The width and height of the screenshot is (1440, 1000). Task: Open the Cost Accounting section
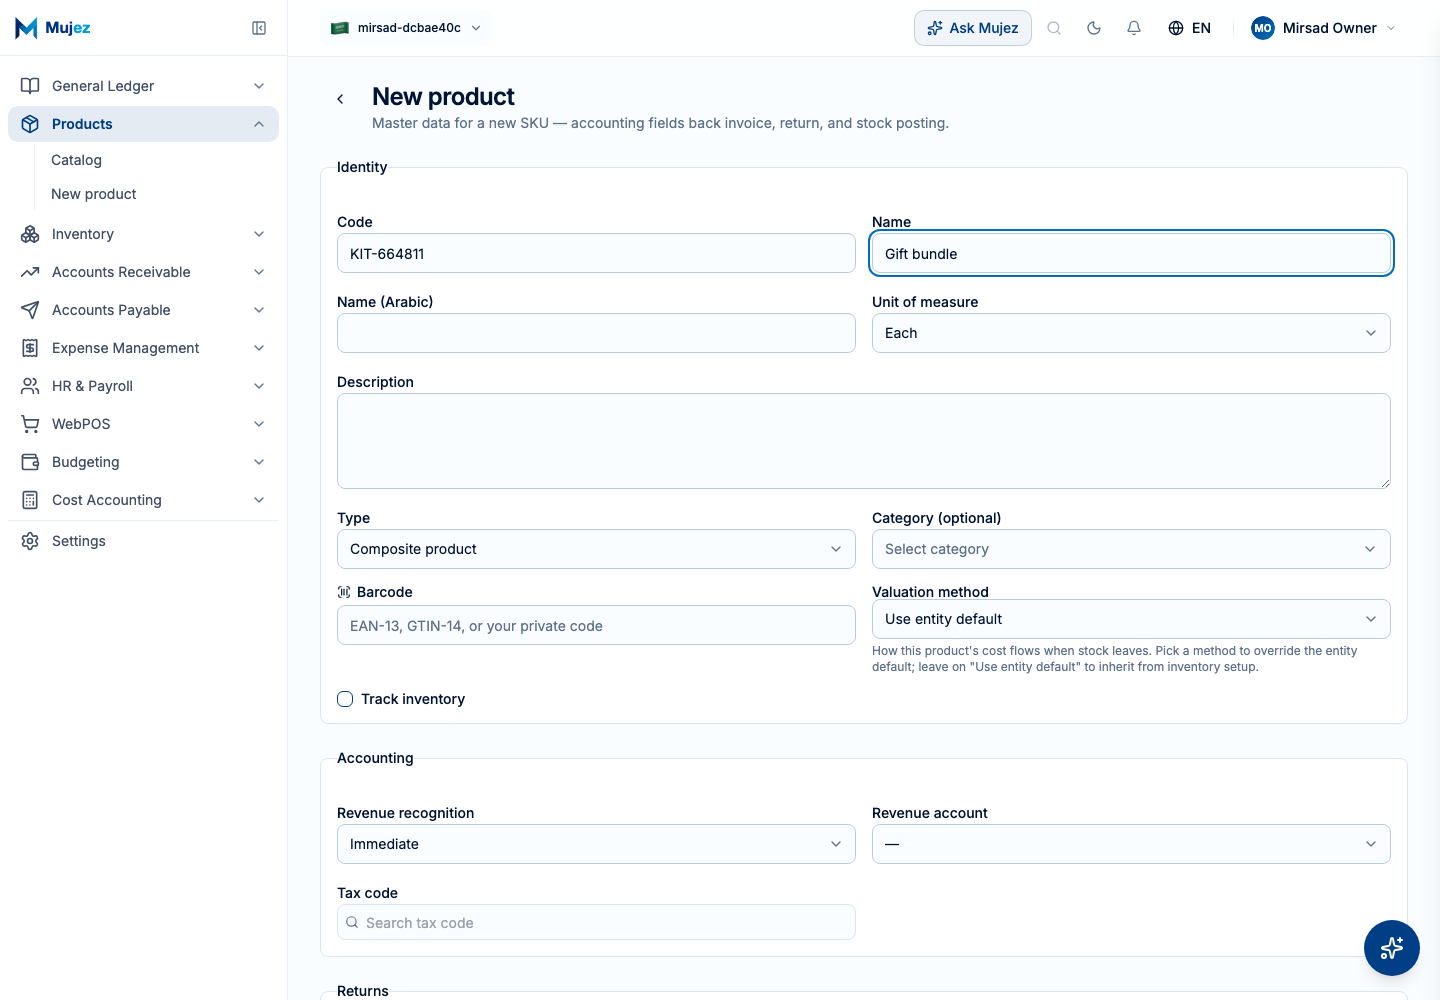[x=143, y=500]
